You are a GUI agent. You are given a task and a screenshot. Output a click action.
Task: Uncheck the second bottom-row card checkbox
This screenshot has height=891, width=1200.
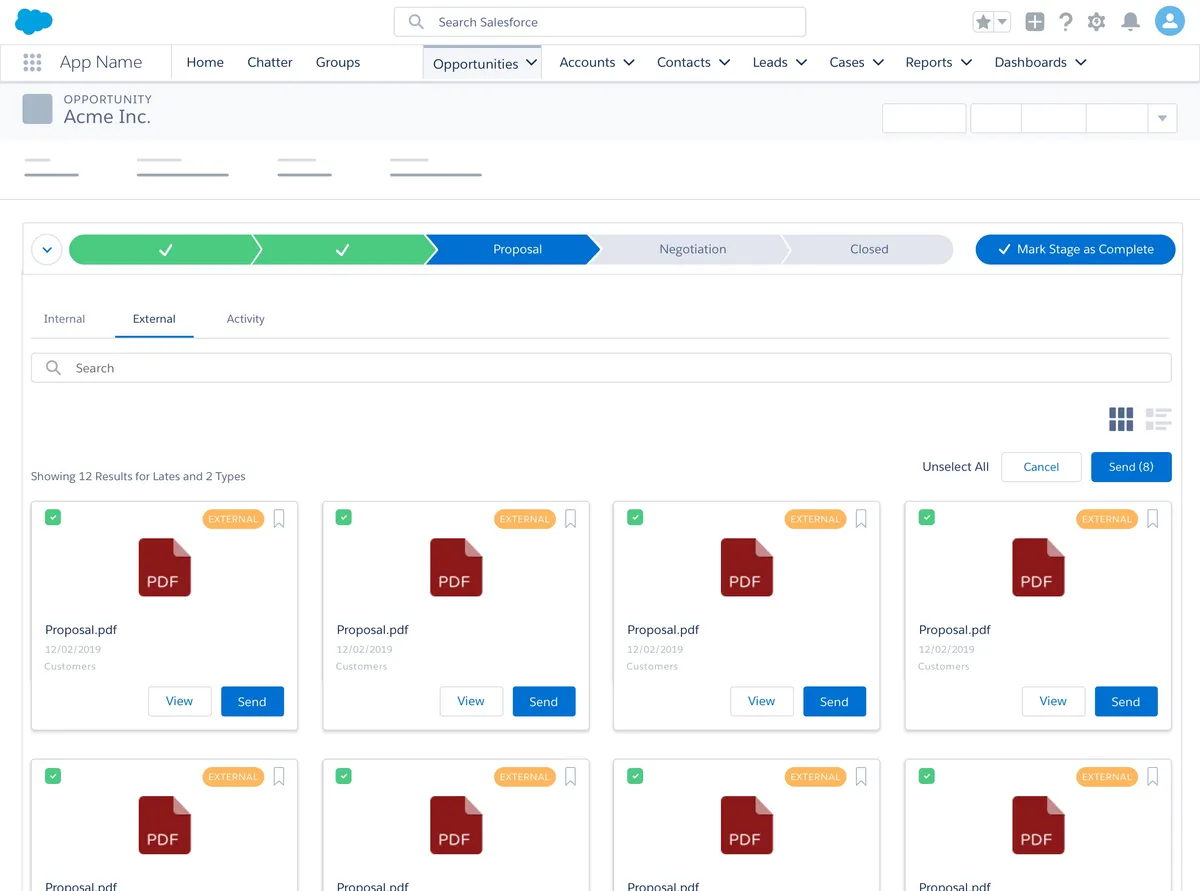tap(344, 775)
